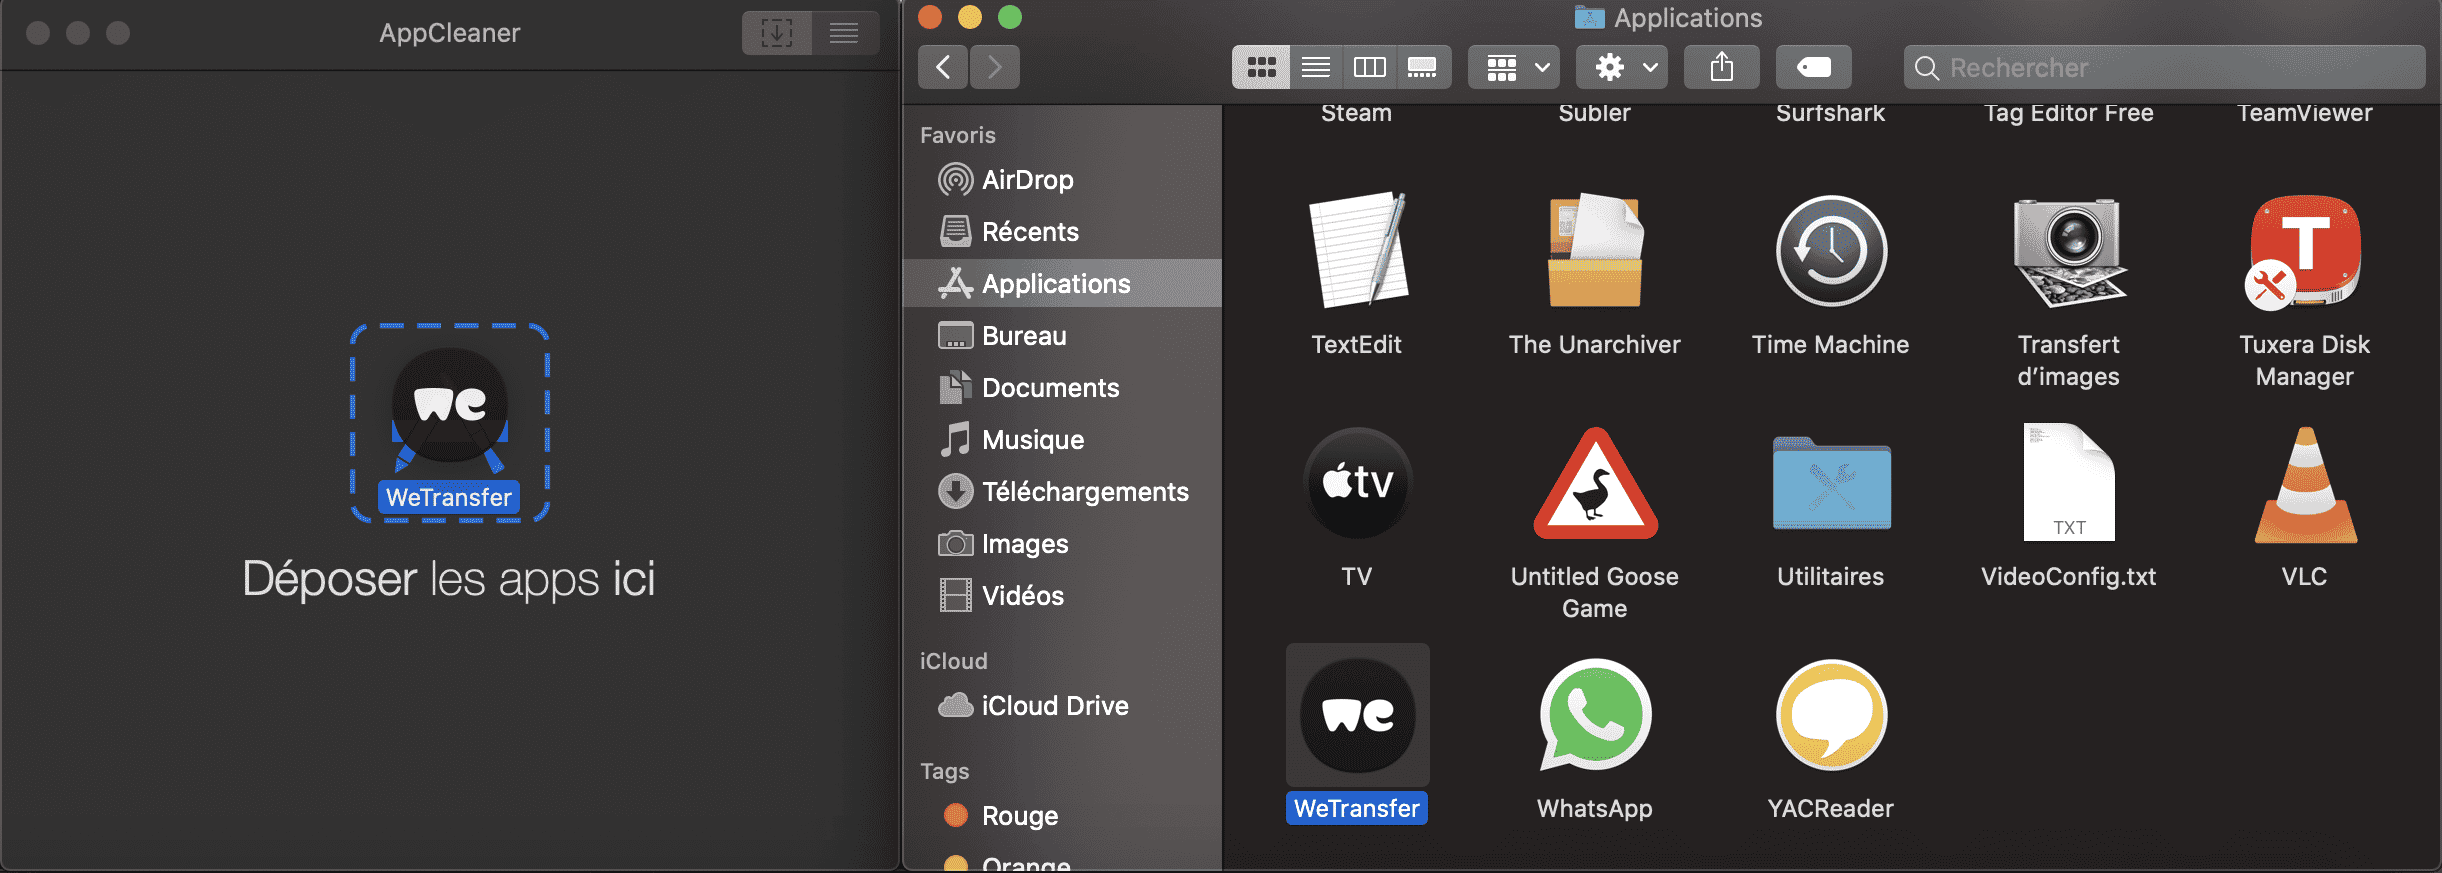The height and width of the screenshot is (873, 2442).
Task: Click the Tags sidebar section header
Action: (x=945, y=771)
